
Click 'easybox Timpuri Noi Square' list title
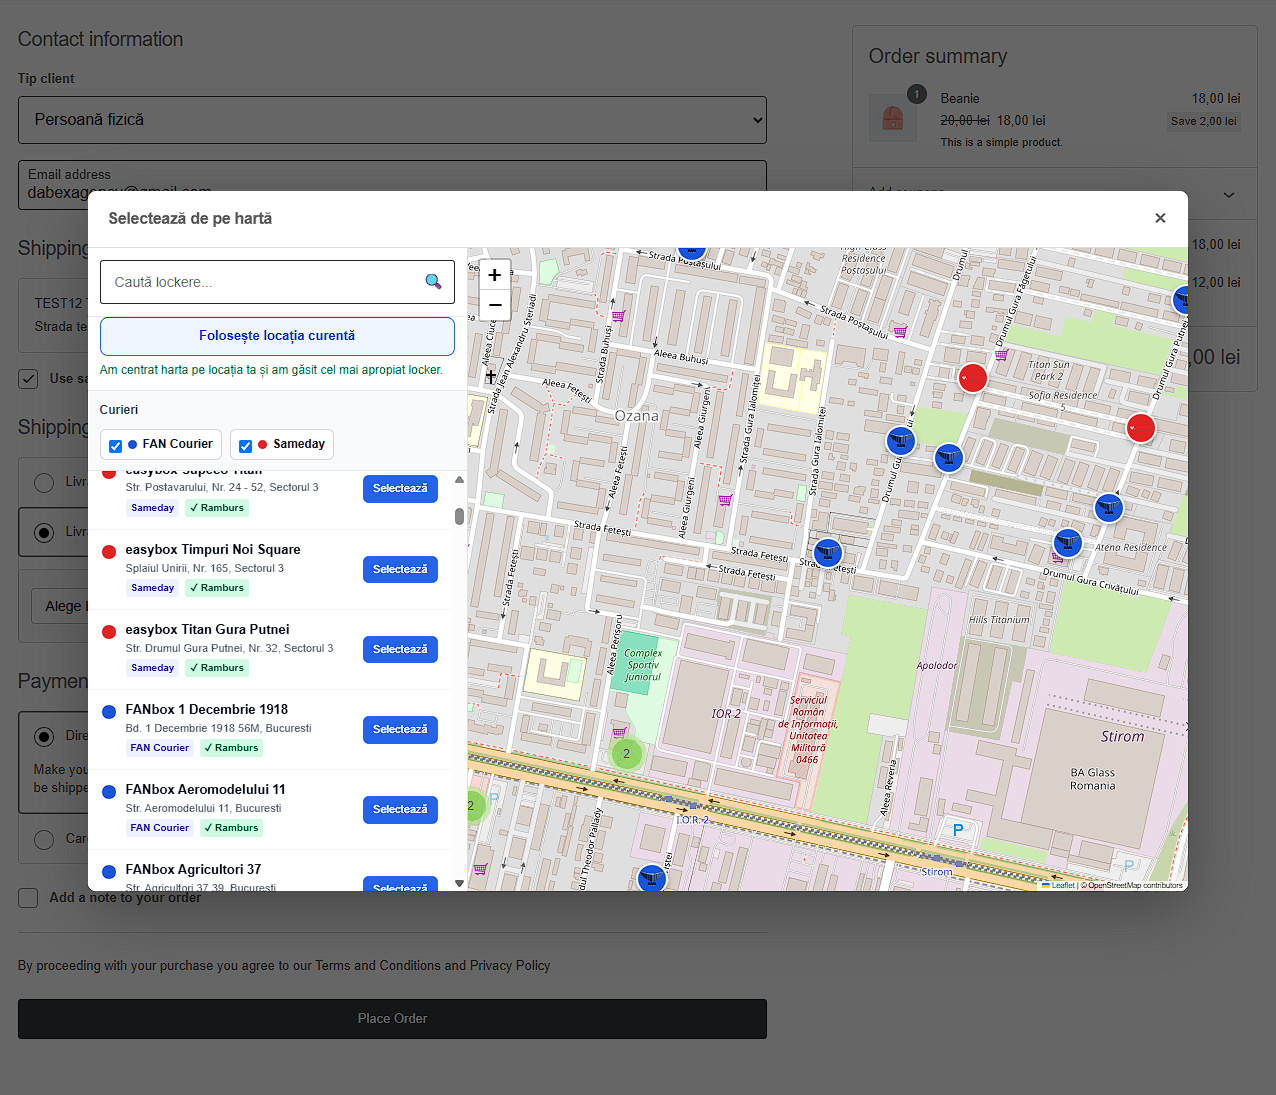click(x=213, y=550)
